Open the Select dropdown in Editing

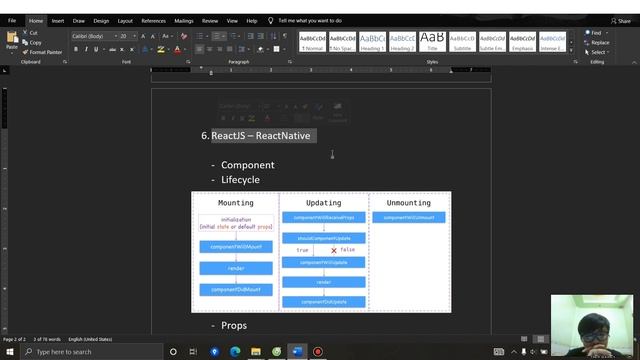pyautogui.click(x=597, y=52)
